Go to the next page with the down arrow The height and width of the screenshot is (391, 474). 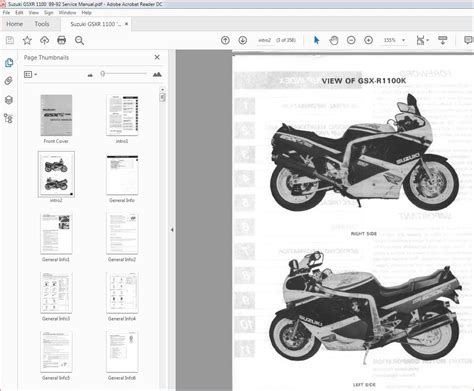(x=243, y=40)
